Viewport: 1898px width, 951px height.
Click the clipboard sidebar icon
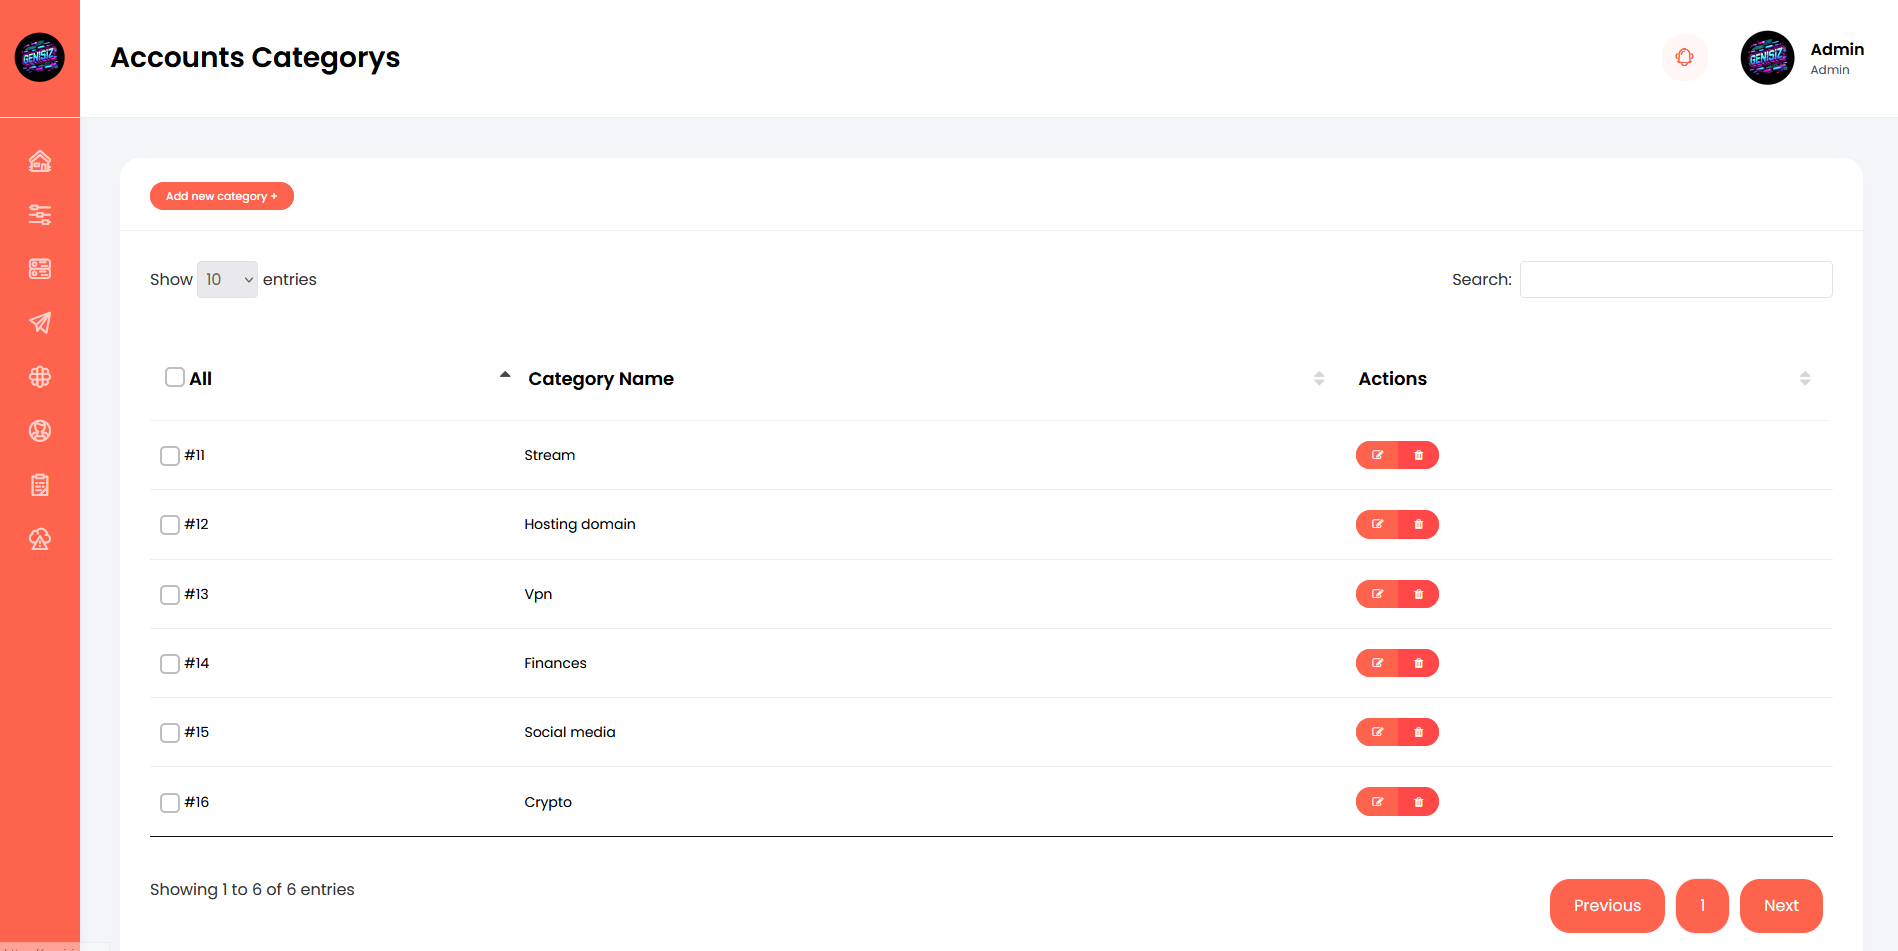coord(40,485)
